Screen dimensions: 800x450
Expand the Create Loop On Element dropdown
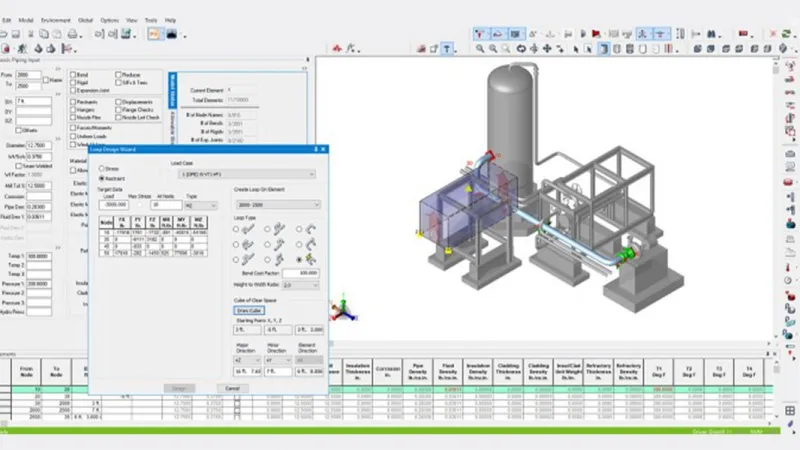tap(278, 205)
